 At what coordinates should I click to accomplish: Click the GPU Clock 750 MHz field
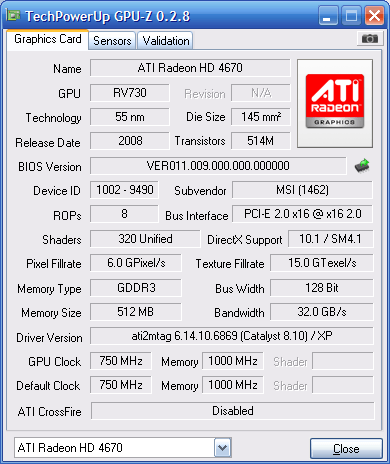(x=121, y=361)
